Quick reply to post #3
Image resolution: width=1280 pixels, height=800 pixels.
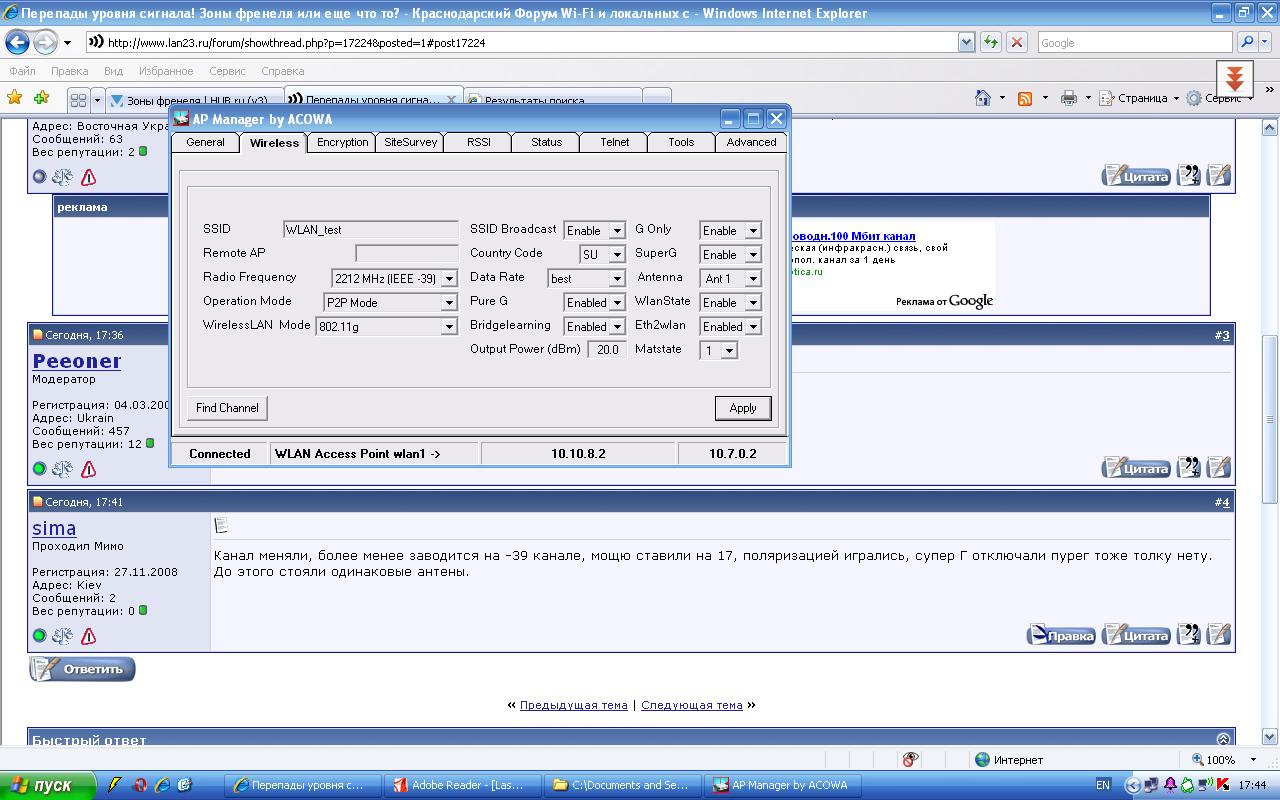tap(1219, 467)
